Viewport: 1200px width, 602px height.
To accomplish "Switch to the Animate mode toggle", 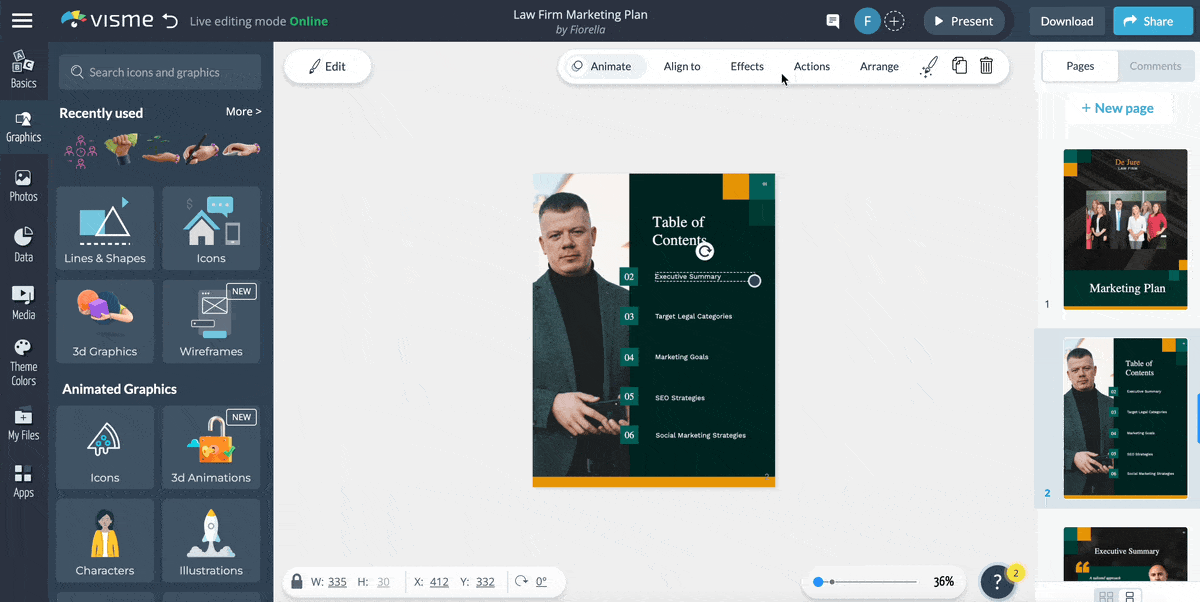I will [603, 66].
